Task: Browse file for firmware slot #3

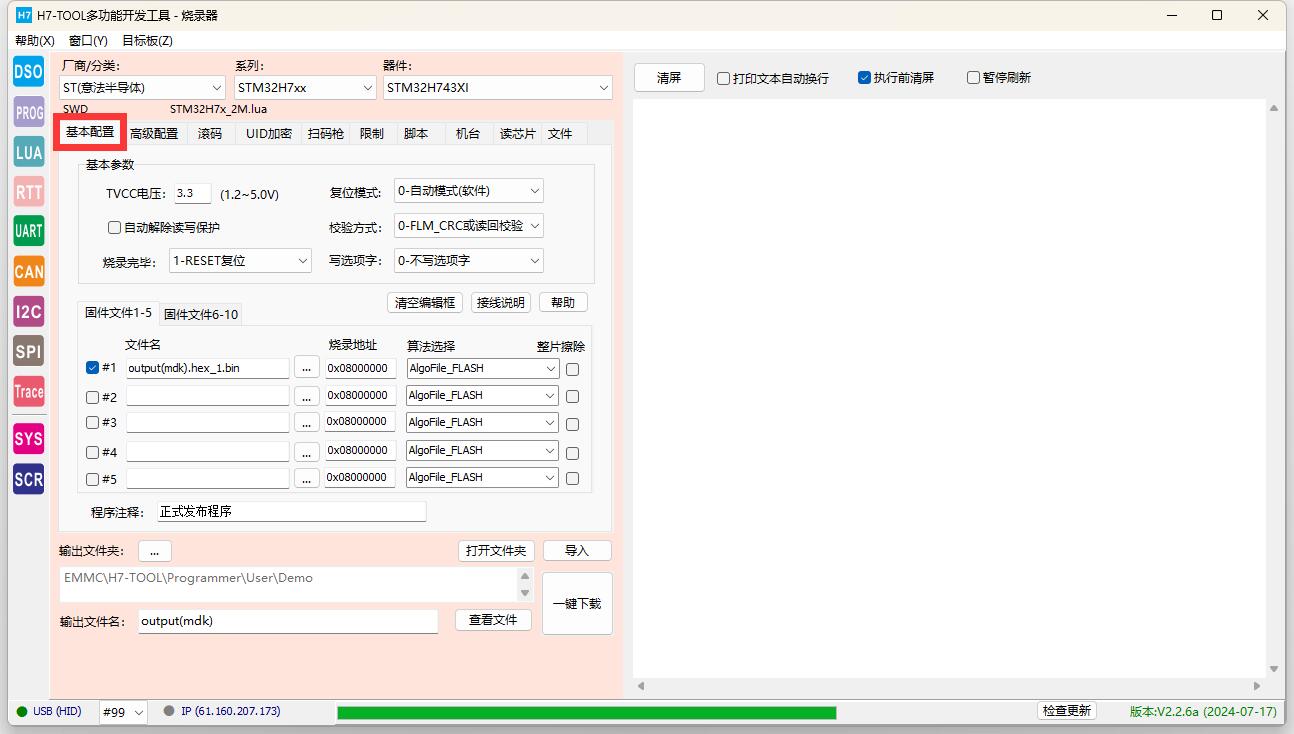Action: [x=306, y=423]
